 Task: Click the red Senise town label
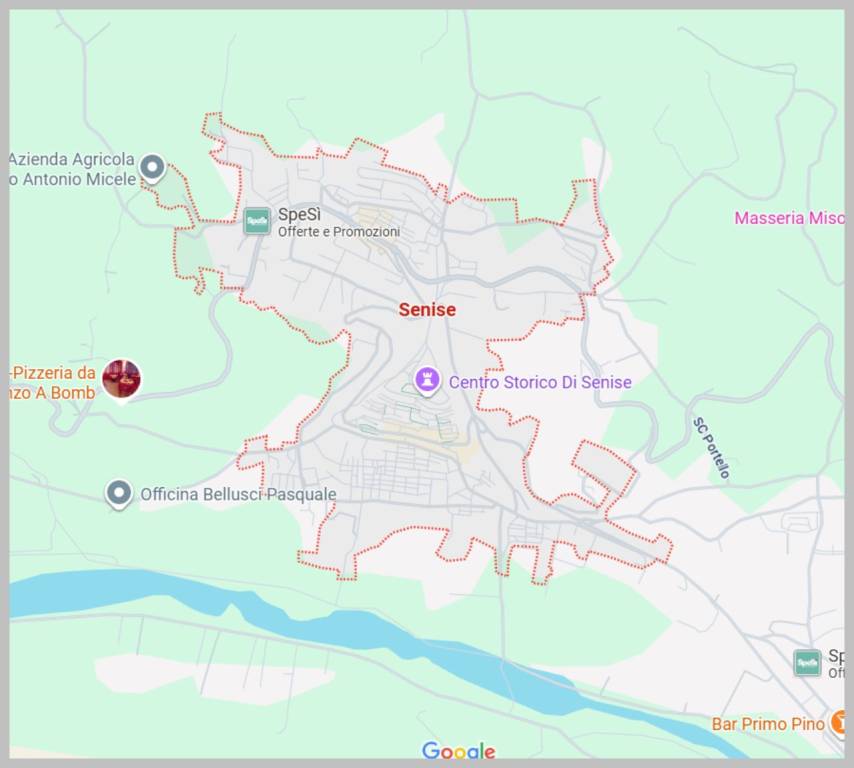[x=427, y=309]
